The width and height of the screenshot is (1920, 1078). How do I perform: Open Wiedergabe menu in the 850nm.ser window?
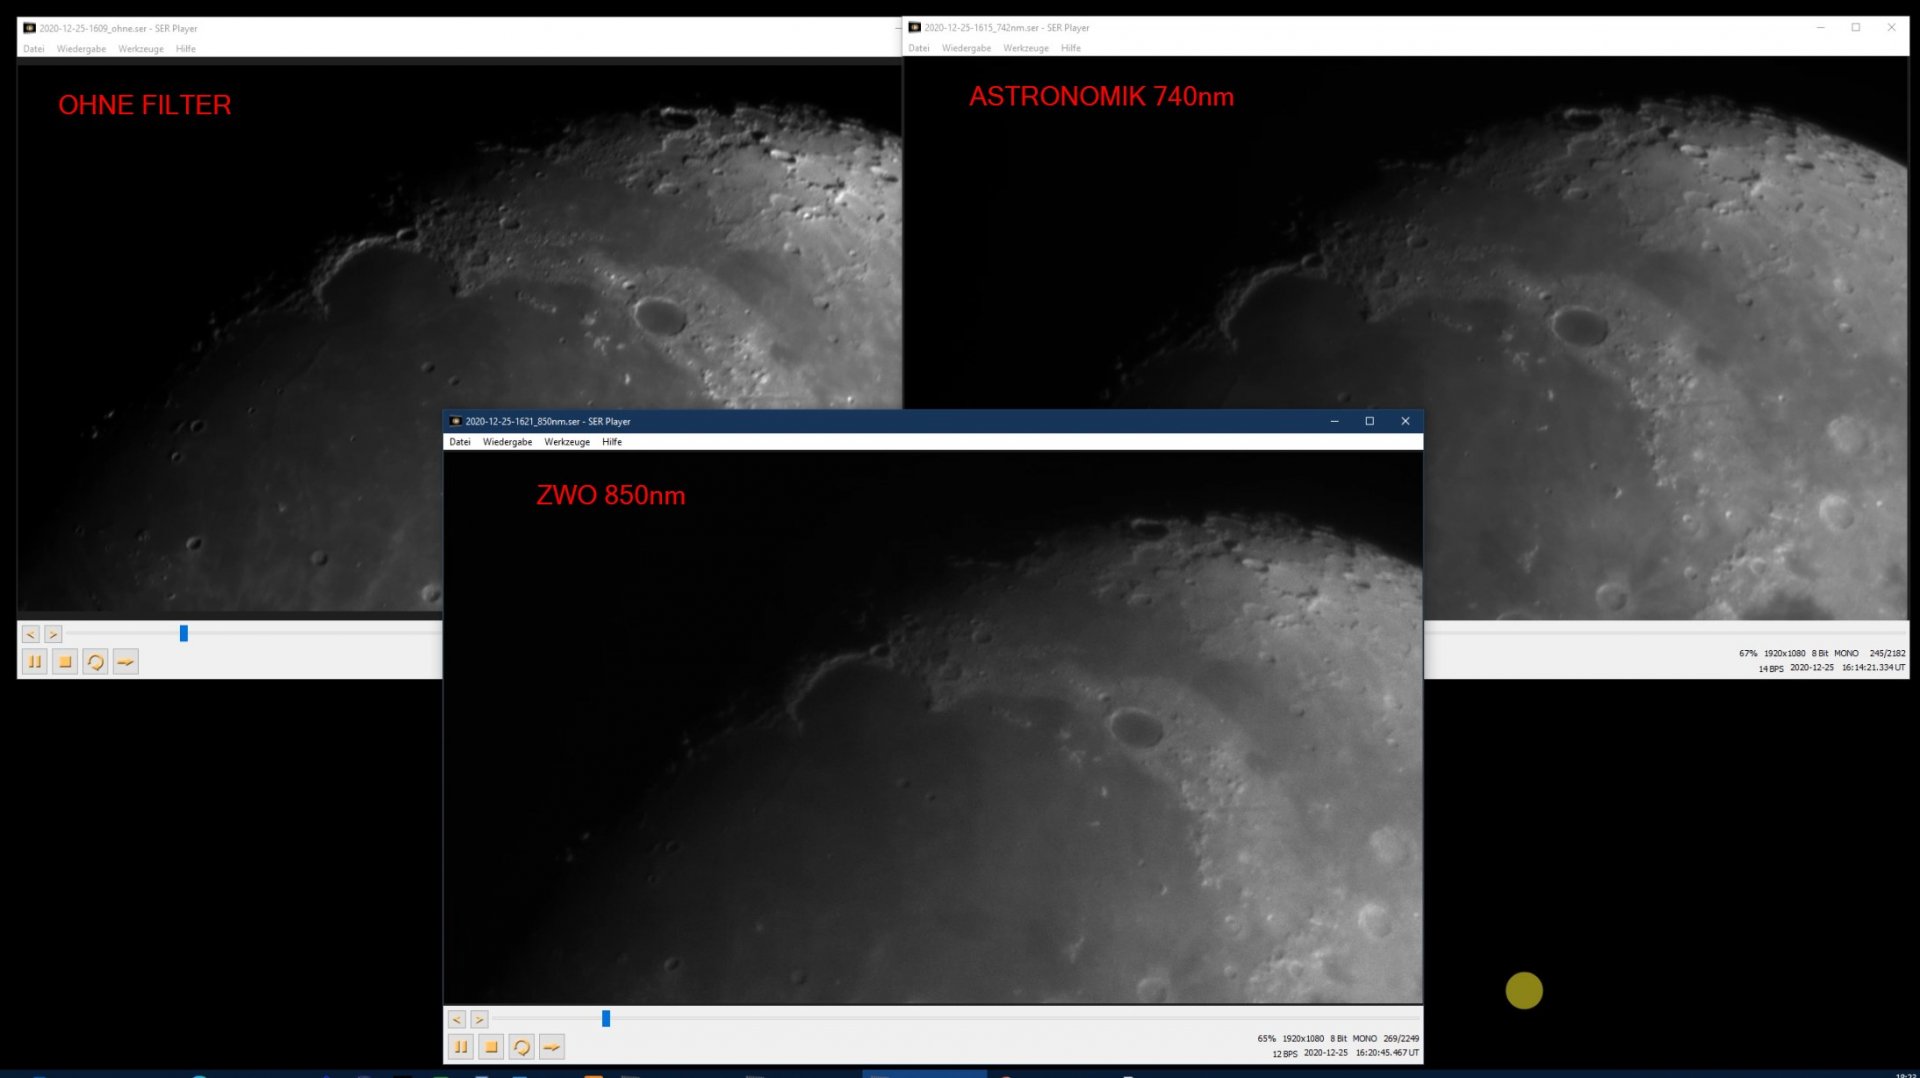tap(507, 442)
